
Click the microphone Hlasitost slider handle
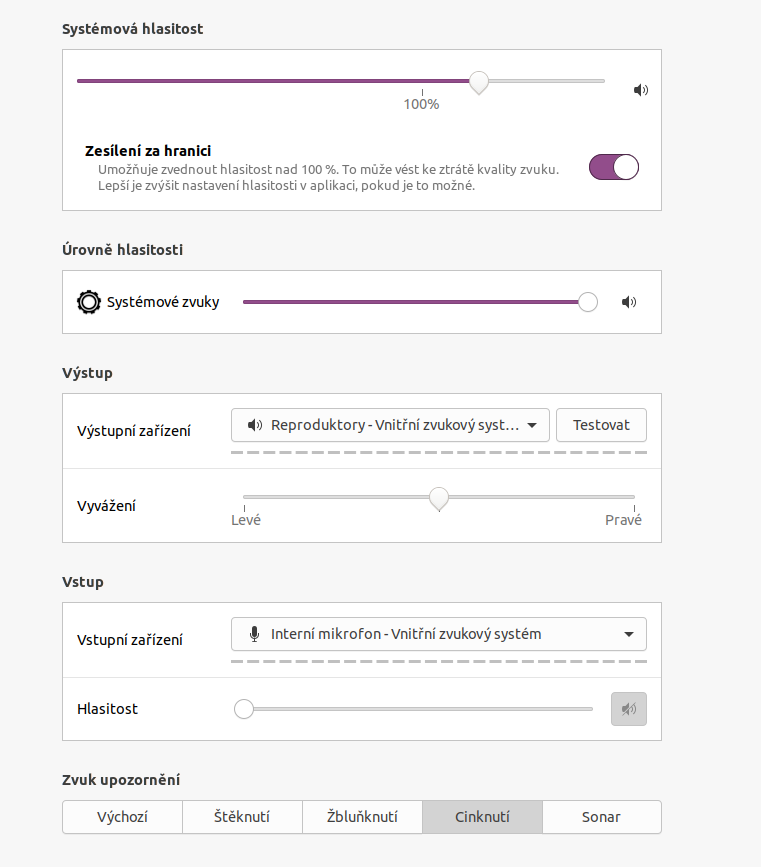[x=244, y=709]
